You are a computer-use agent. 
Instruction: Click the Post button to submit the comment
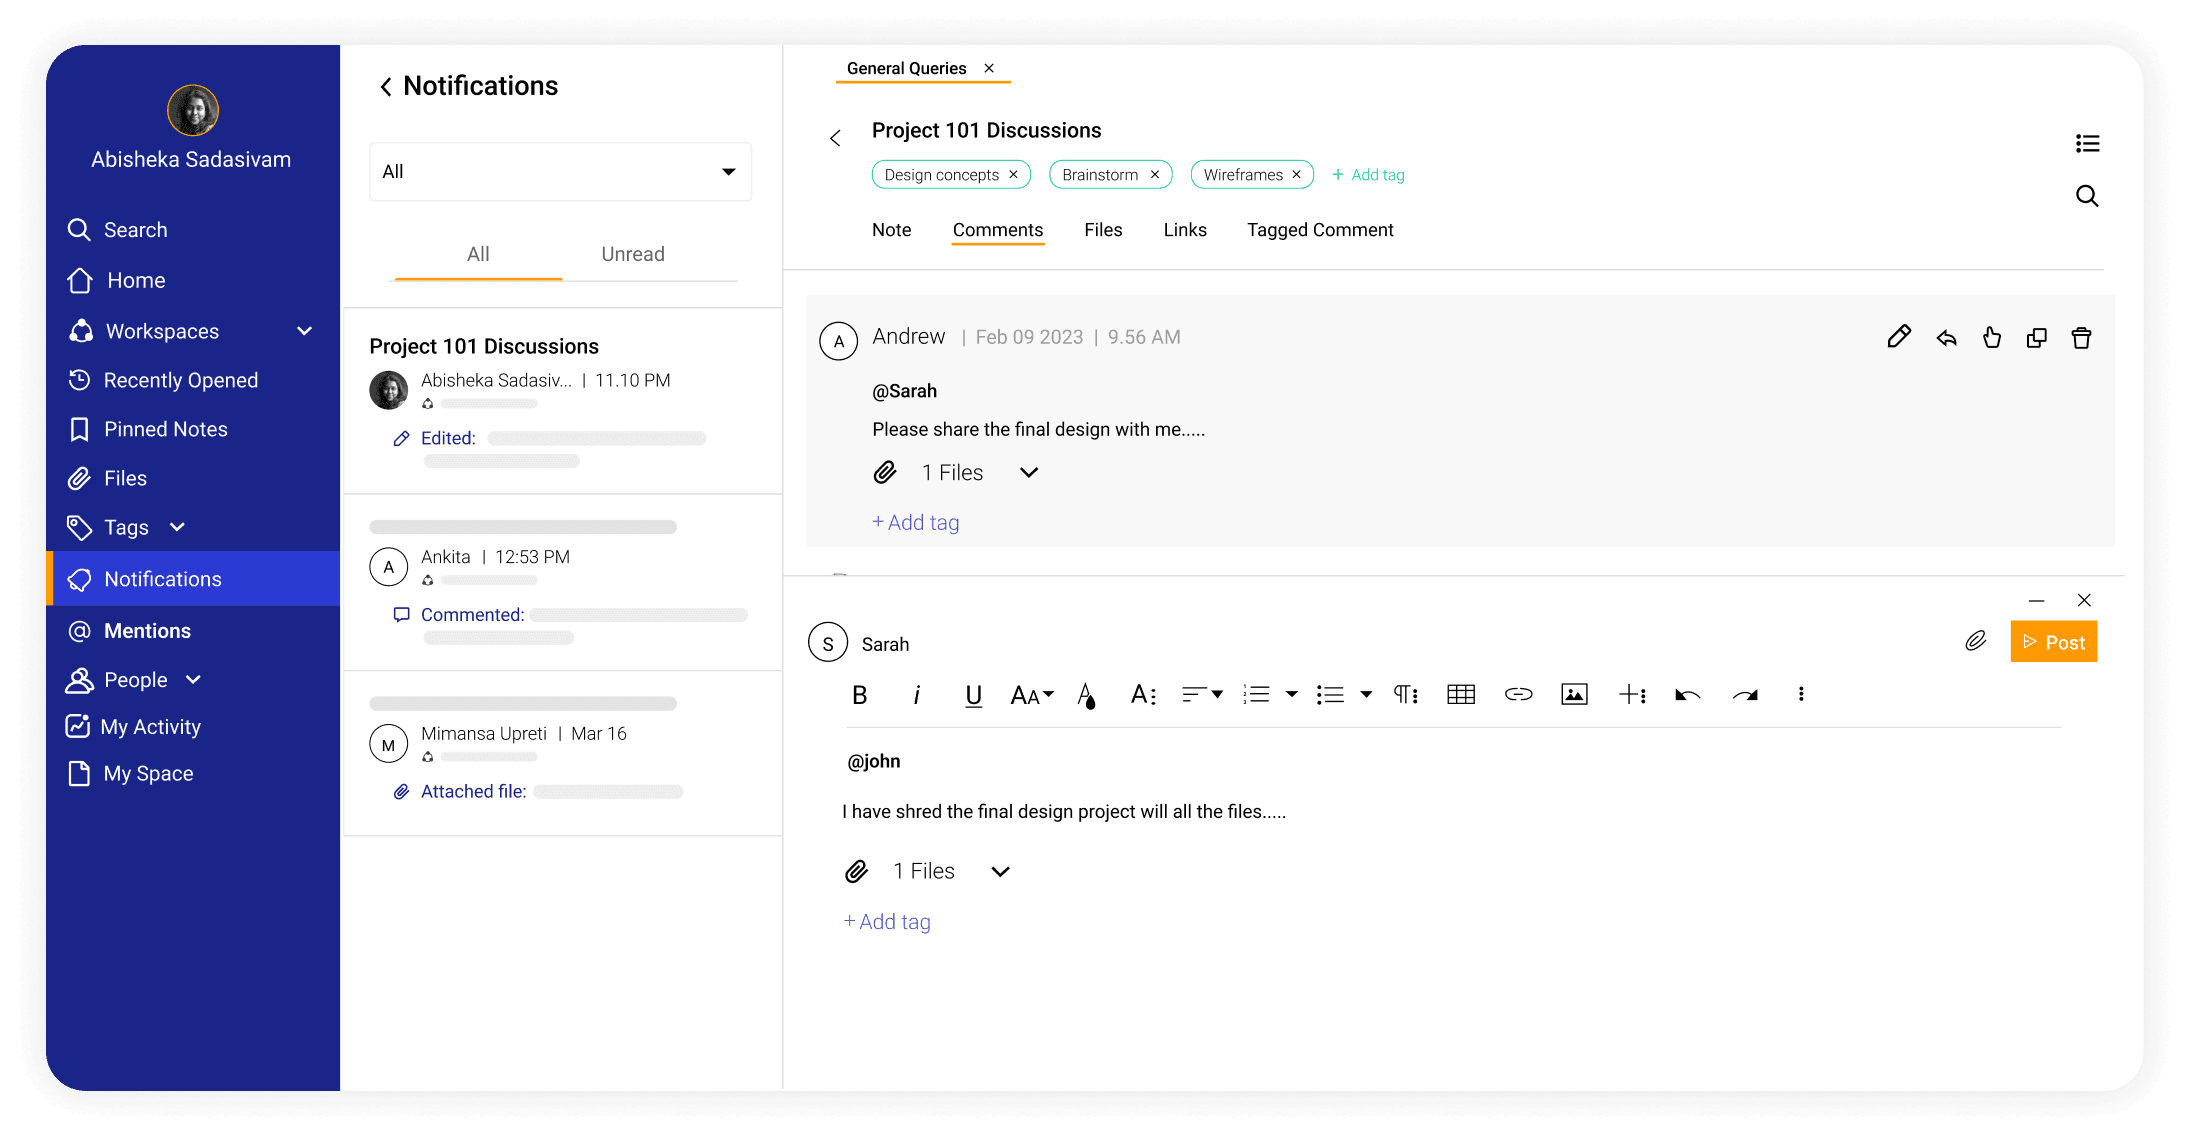(x=2053, y=641)
